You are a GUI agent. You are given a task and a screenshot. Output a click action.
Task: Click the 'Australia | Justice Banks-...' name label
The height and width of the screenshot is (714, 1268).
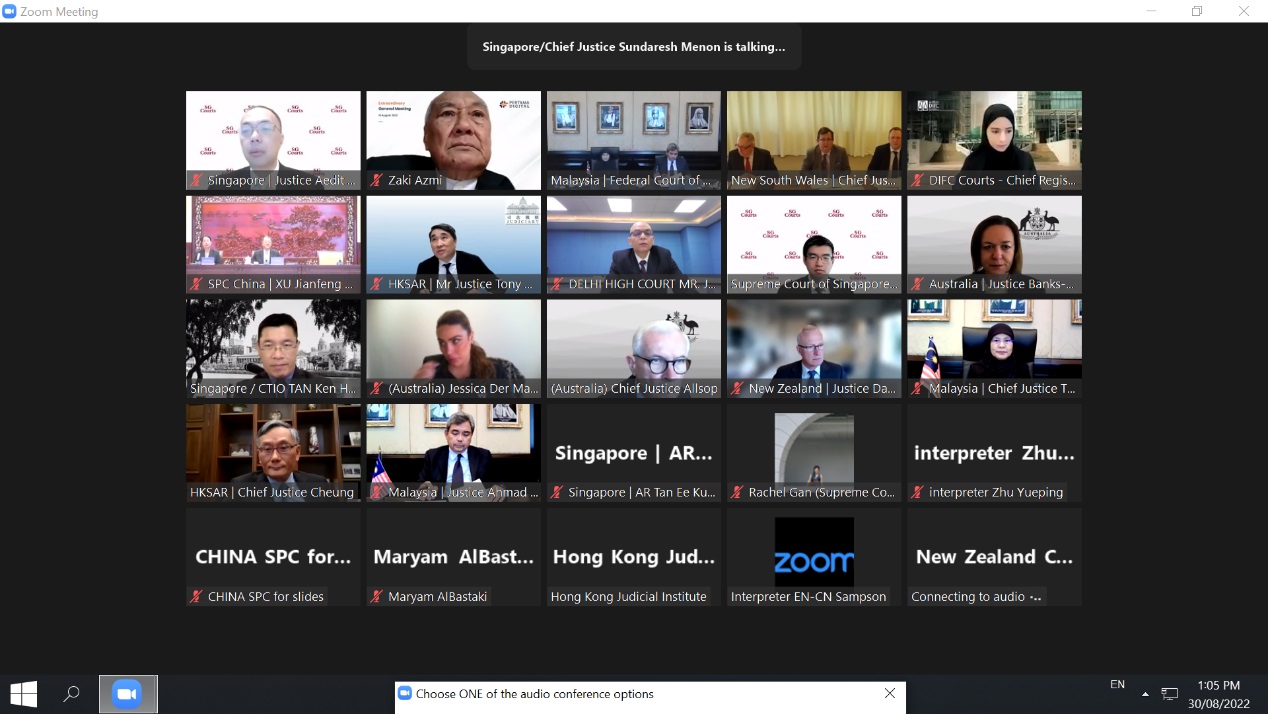pyautogui.click(x=1002, y=285)
